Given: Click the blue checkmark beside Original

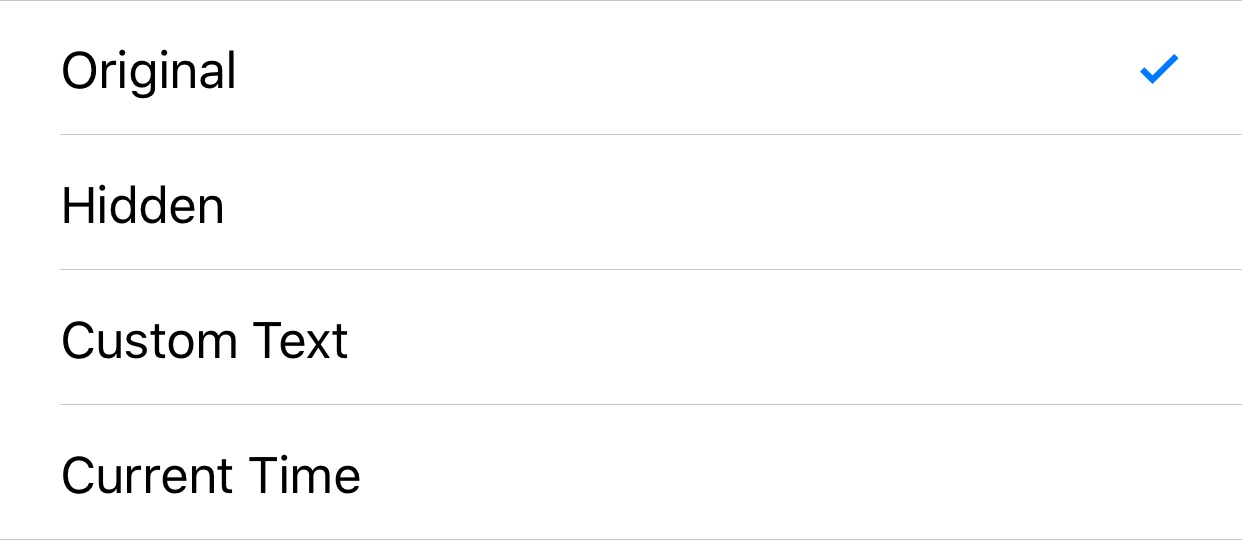Looking at the screenshot, I should (1159, 69).
